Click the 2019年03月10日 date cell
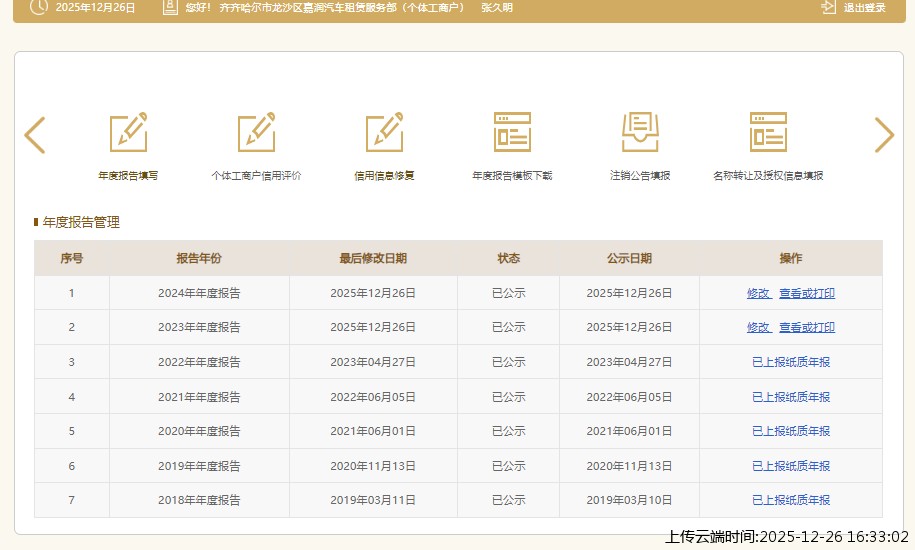The height and width of the screenshot is (550, 915). 629,500
